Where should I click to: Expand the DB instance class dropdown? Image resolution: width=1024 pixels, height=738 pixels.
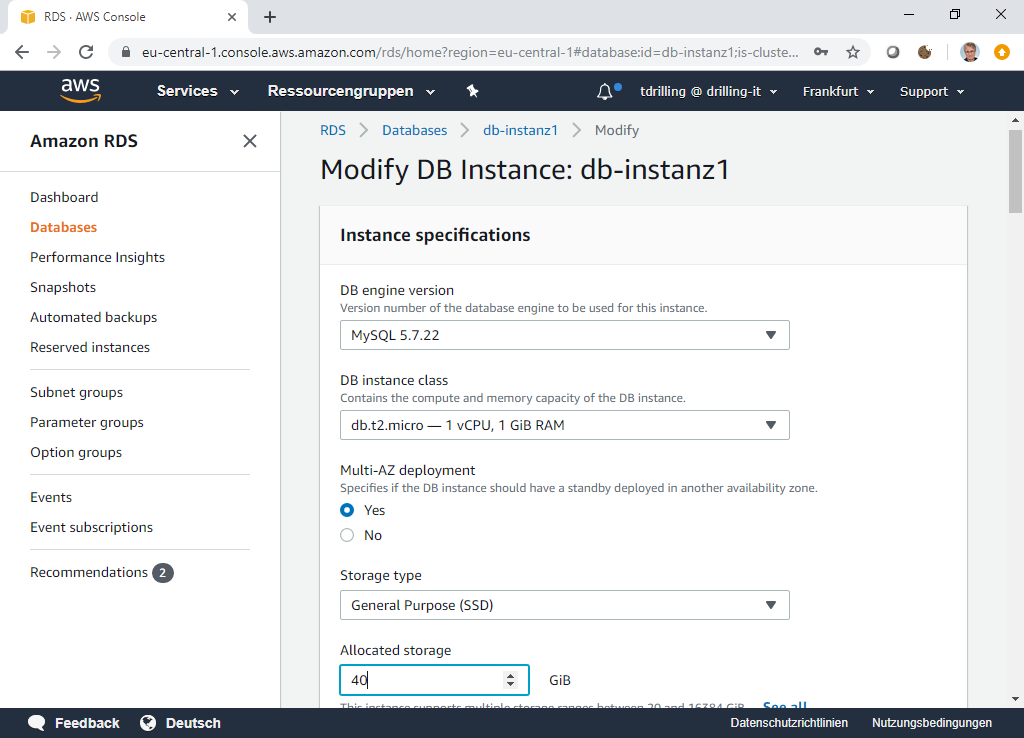[x=564, y=425]
